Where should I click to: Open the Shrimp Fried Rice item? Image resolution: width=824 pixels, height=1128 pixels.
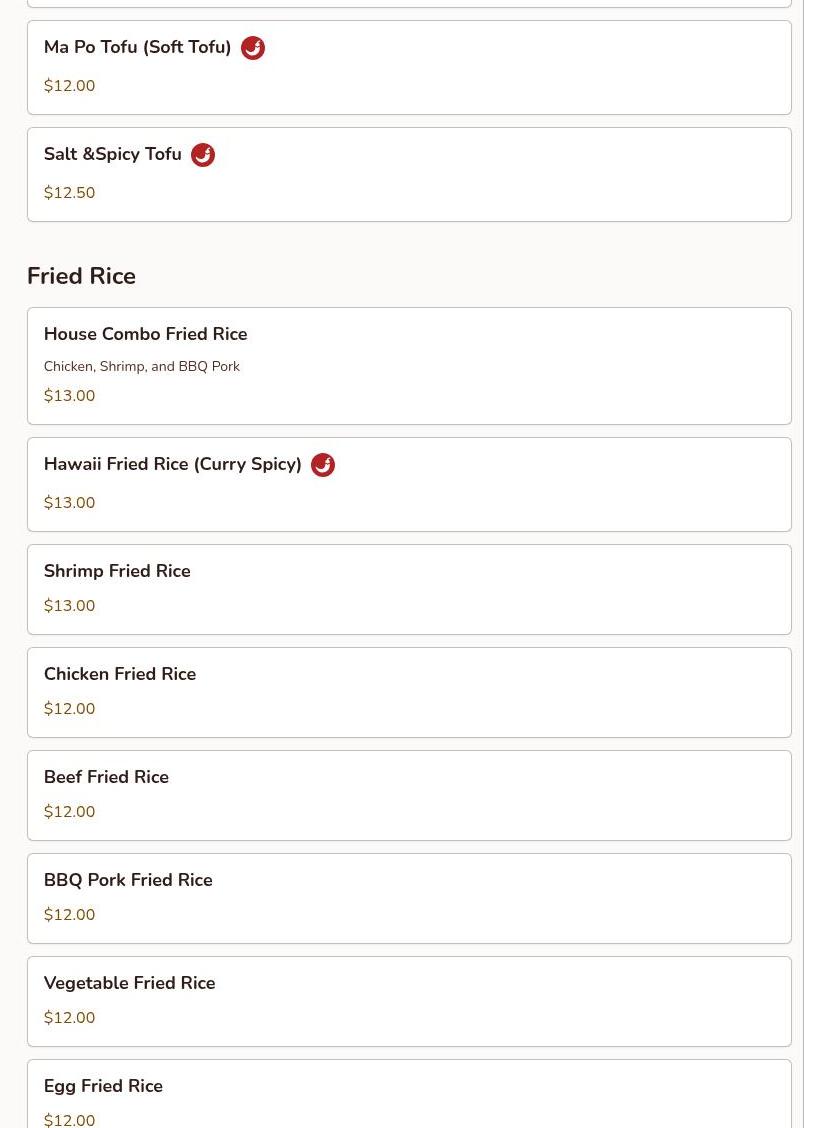point(409,590)
